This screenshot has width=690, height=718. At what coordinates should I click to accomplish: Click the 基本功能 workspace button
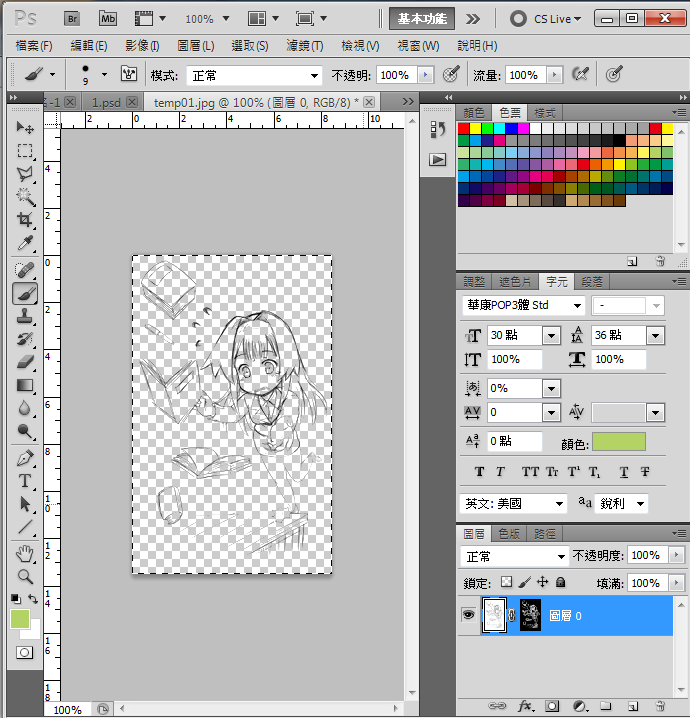pyautogui.click(x=422, y=18)
